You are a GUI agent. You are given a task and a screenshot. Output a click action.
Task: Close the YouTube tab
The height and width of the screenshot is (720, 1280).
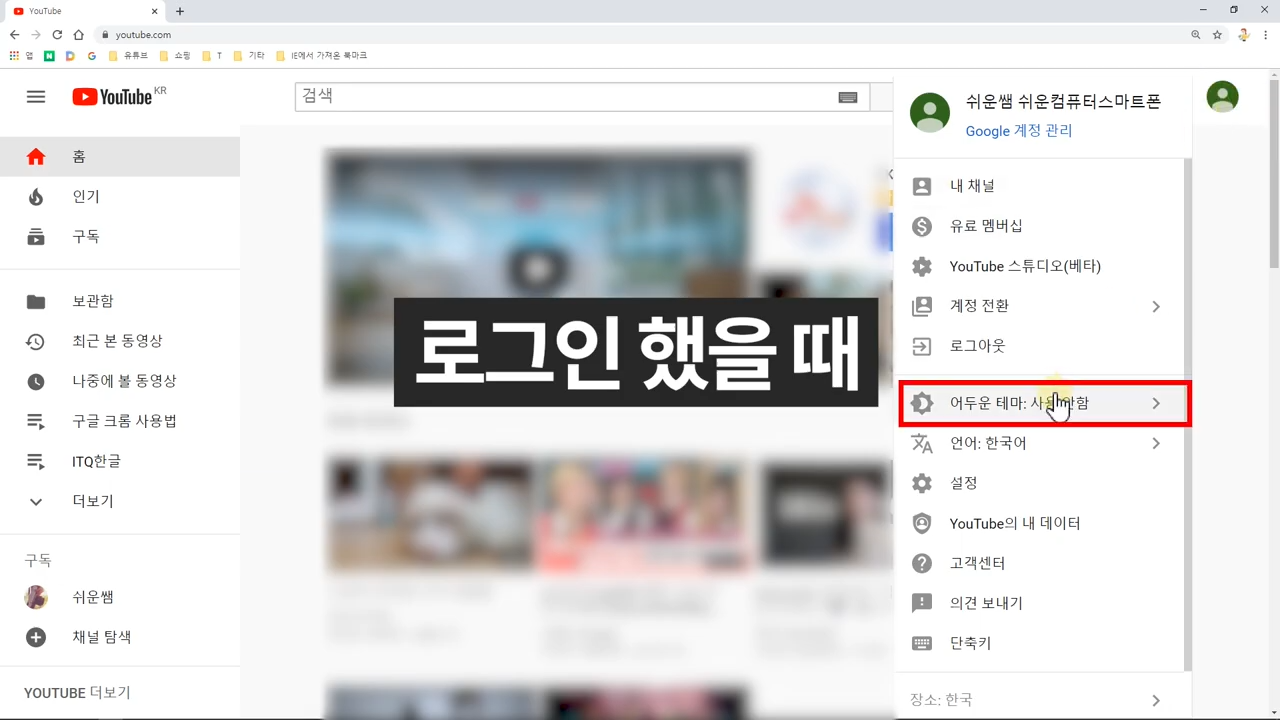[155, 11]
